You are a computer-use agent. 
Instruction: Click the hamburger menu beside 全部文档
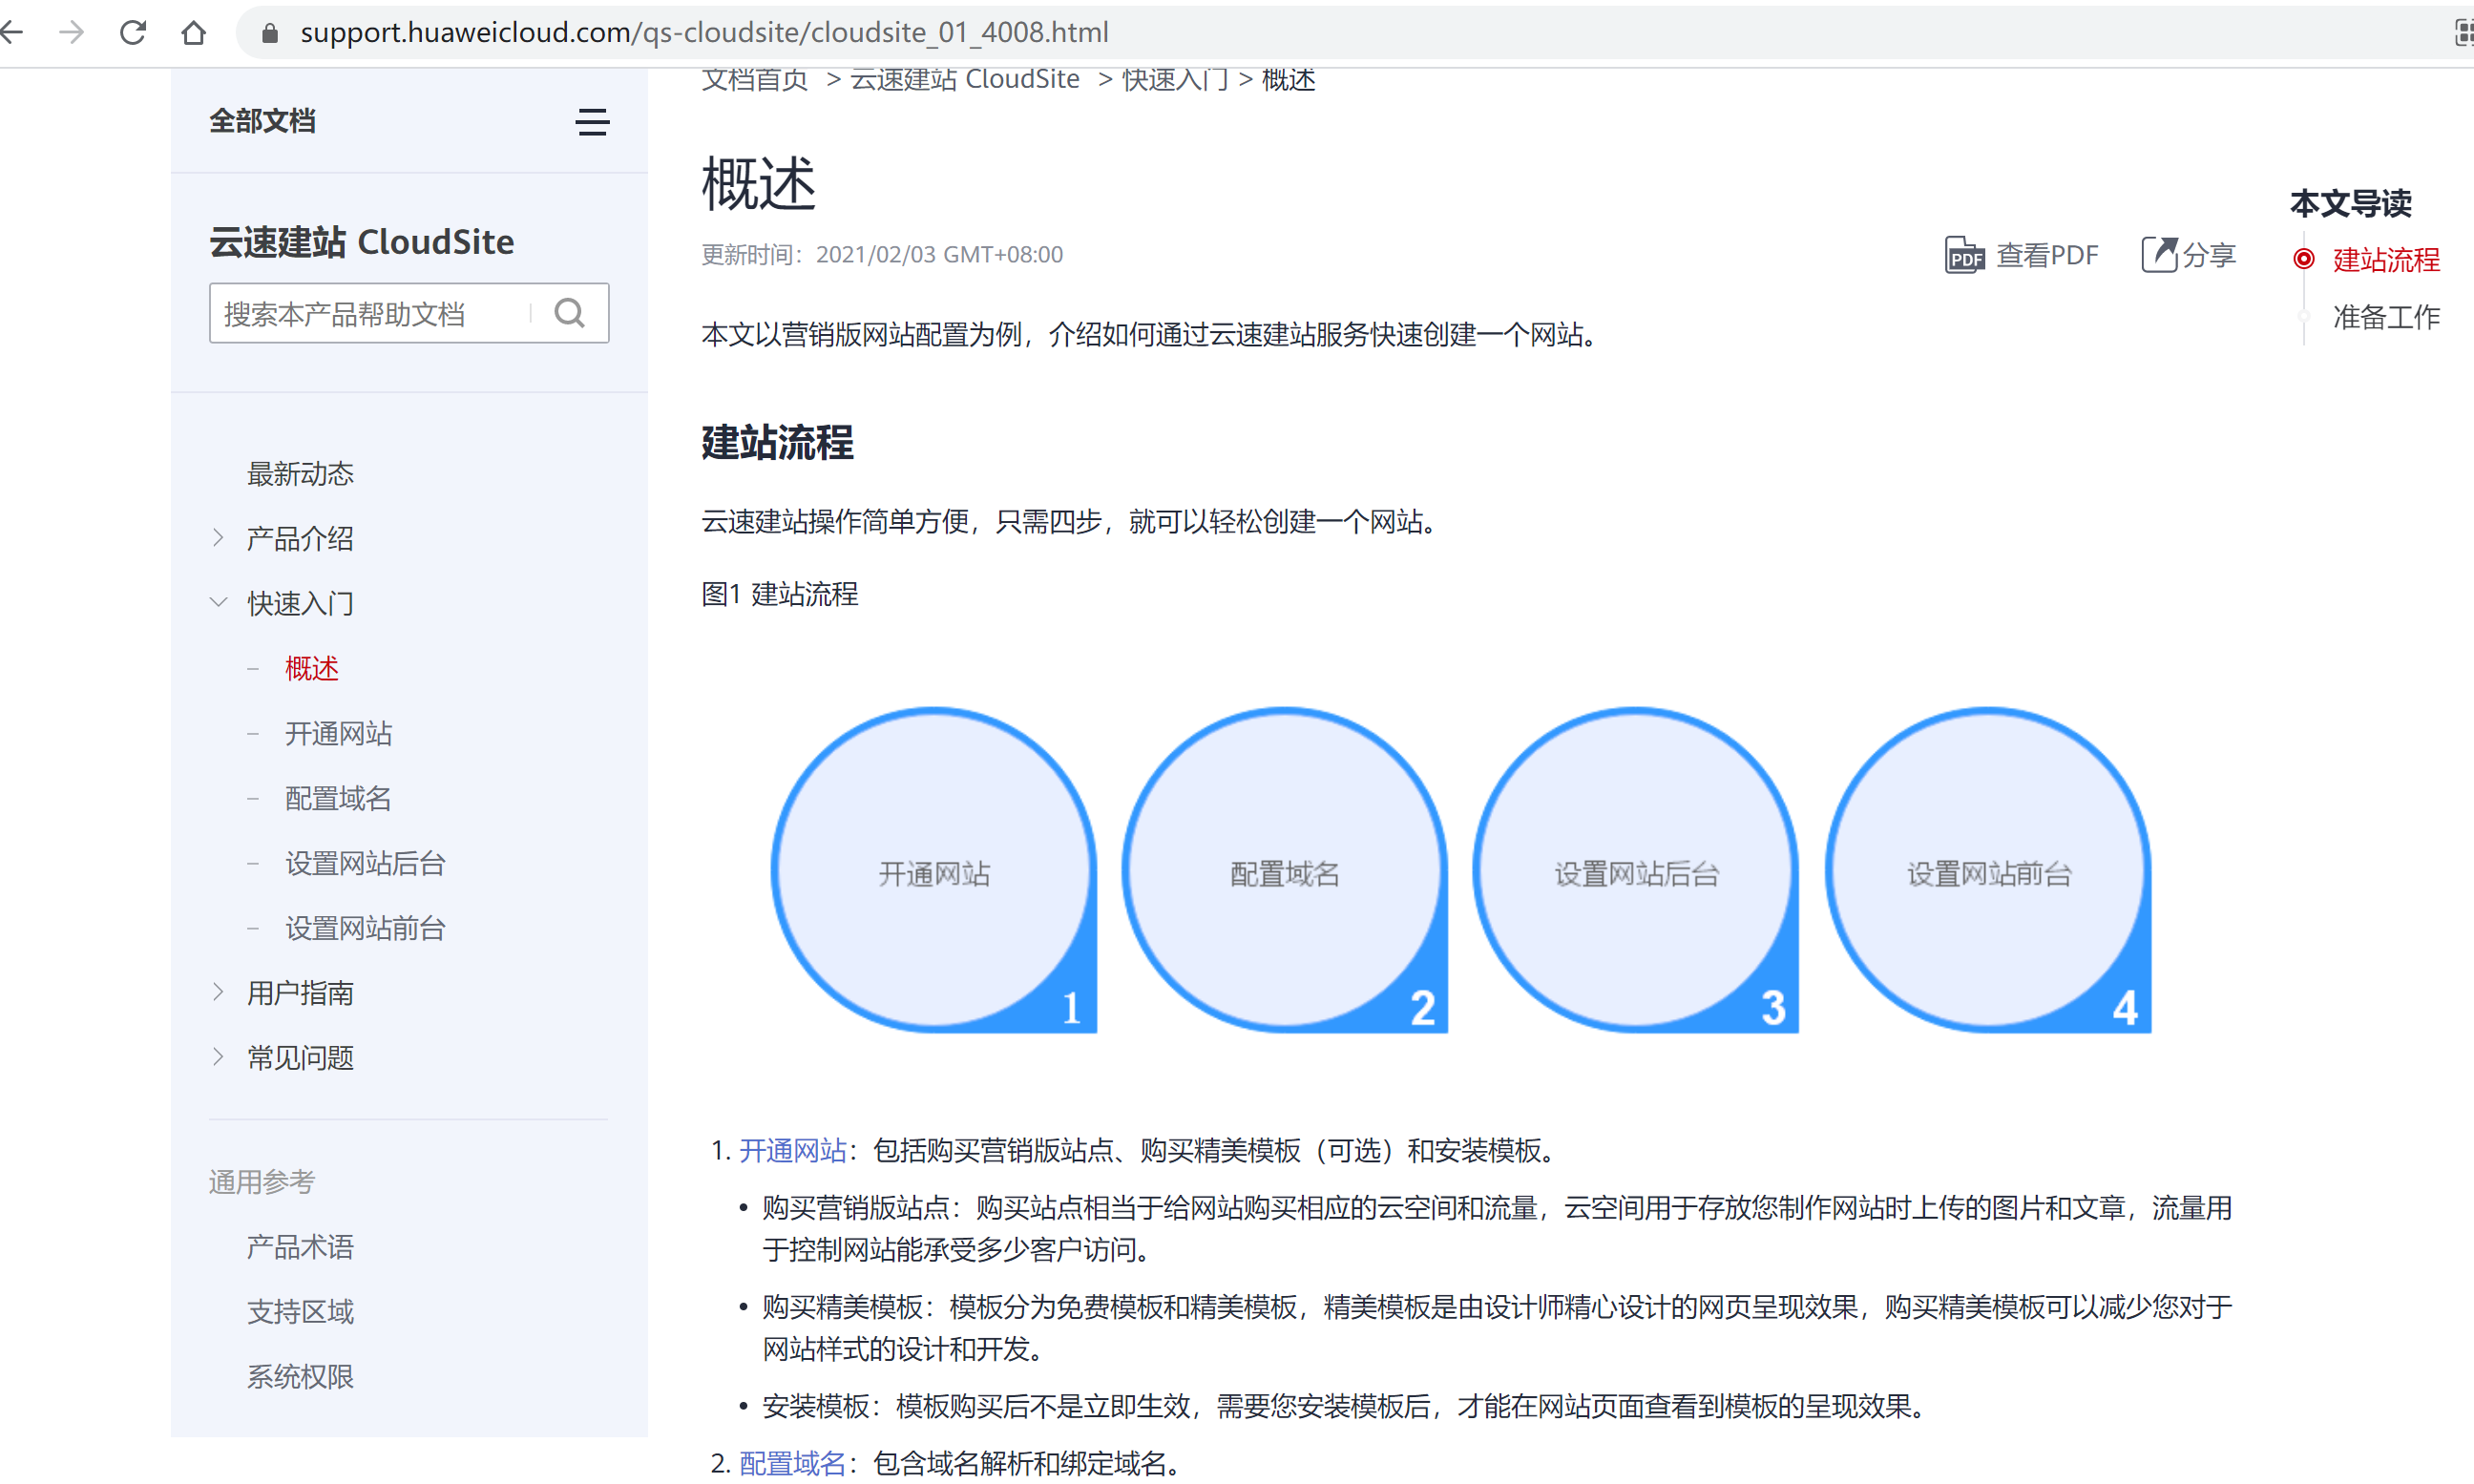pyautogui.click(x=592, y=122)
